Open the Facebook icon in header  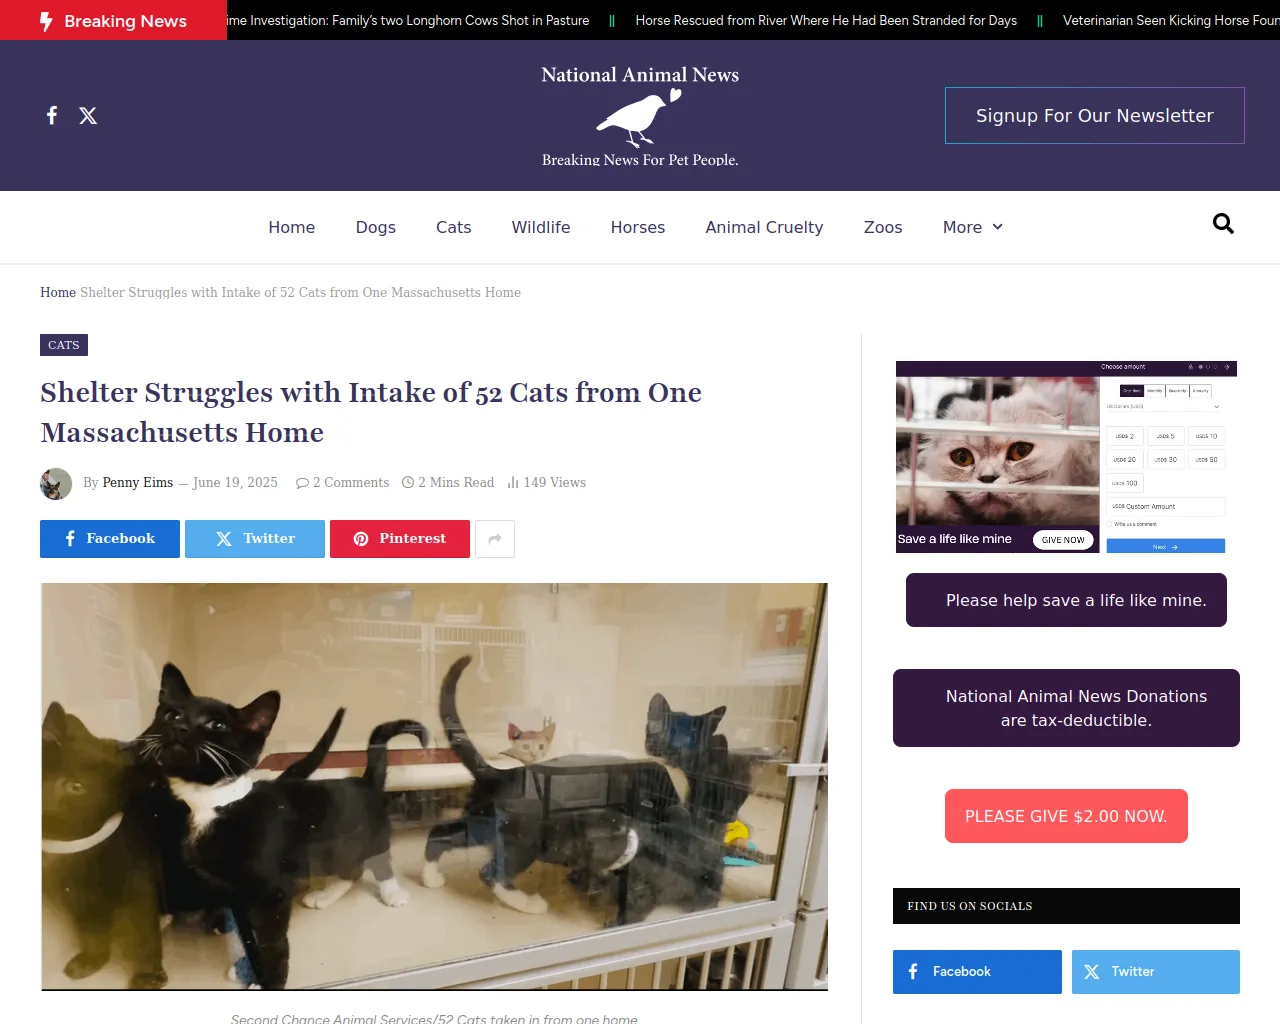52,115
